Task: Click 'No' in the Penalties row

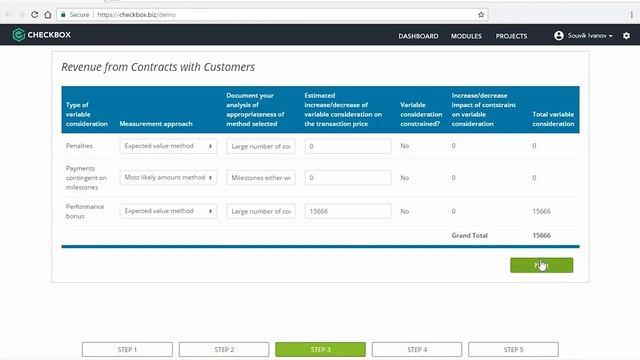Action: pyautogui.click(x=404, y=146)
